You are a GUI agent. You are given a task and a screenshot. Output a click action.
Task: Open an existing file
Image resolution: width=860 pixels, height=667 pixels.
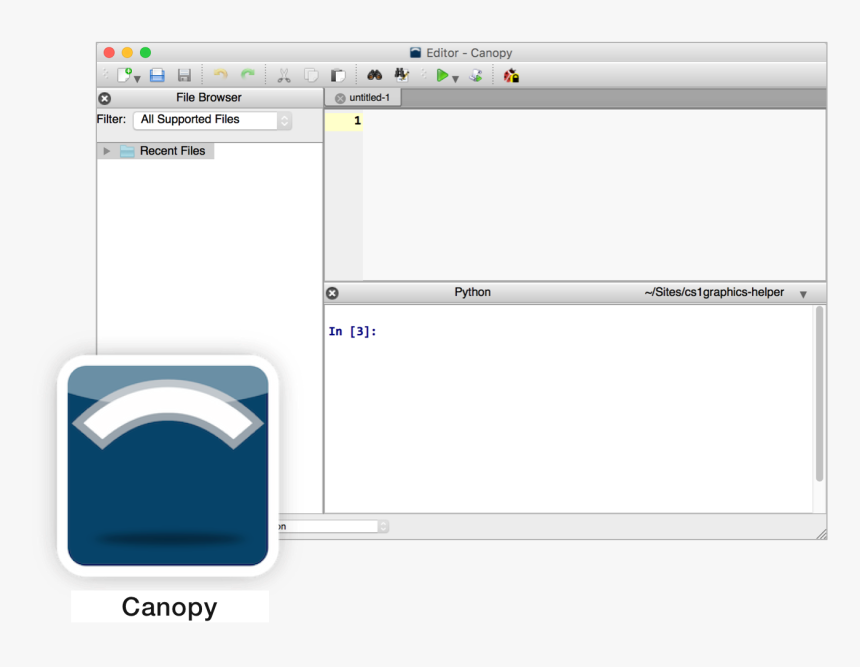tap(157, 75)
